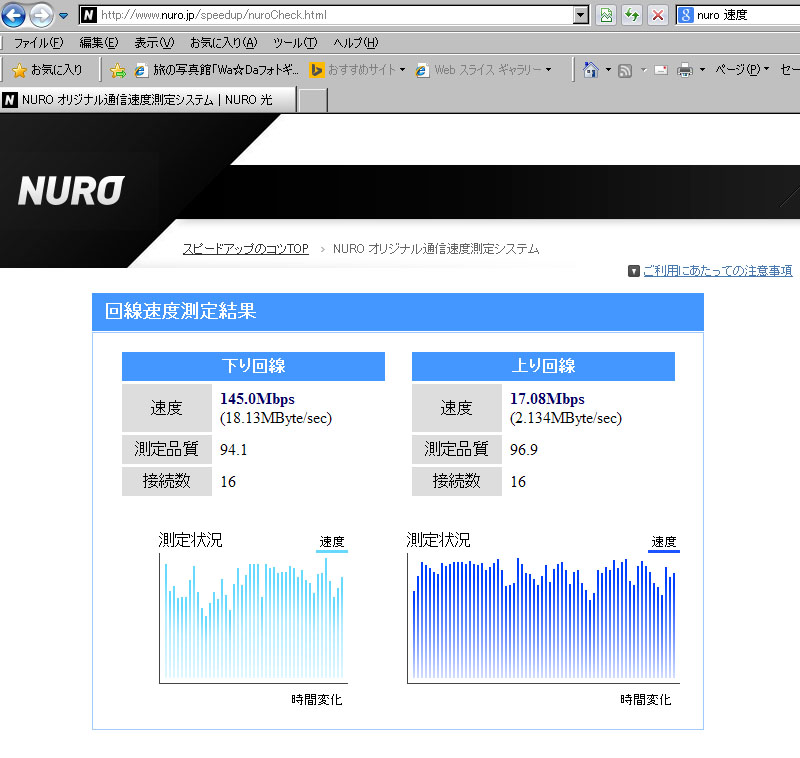This screenshot has width=800, height=758.
Task: Click the 96.9 measurement quality value
Action: point(523,450)
